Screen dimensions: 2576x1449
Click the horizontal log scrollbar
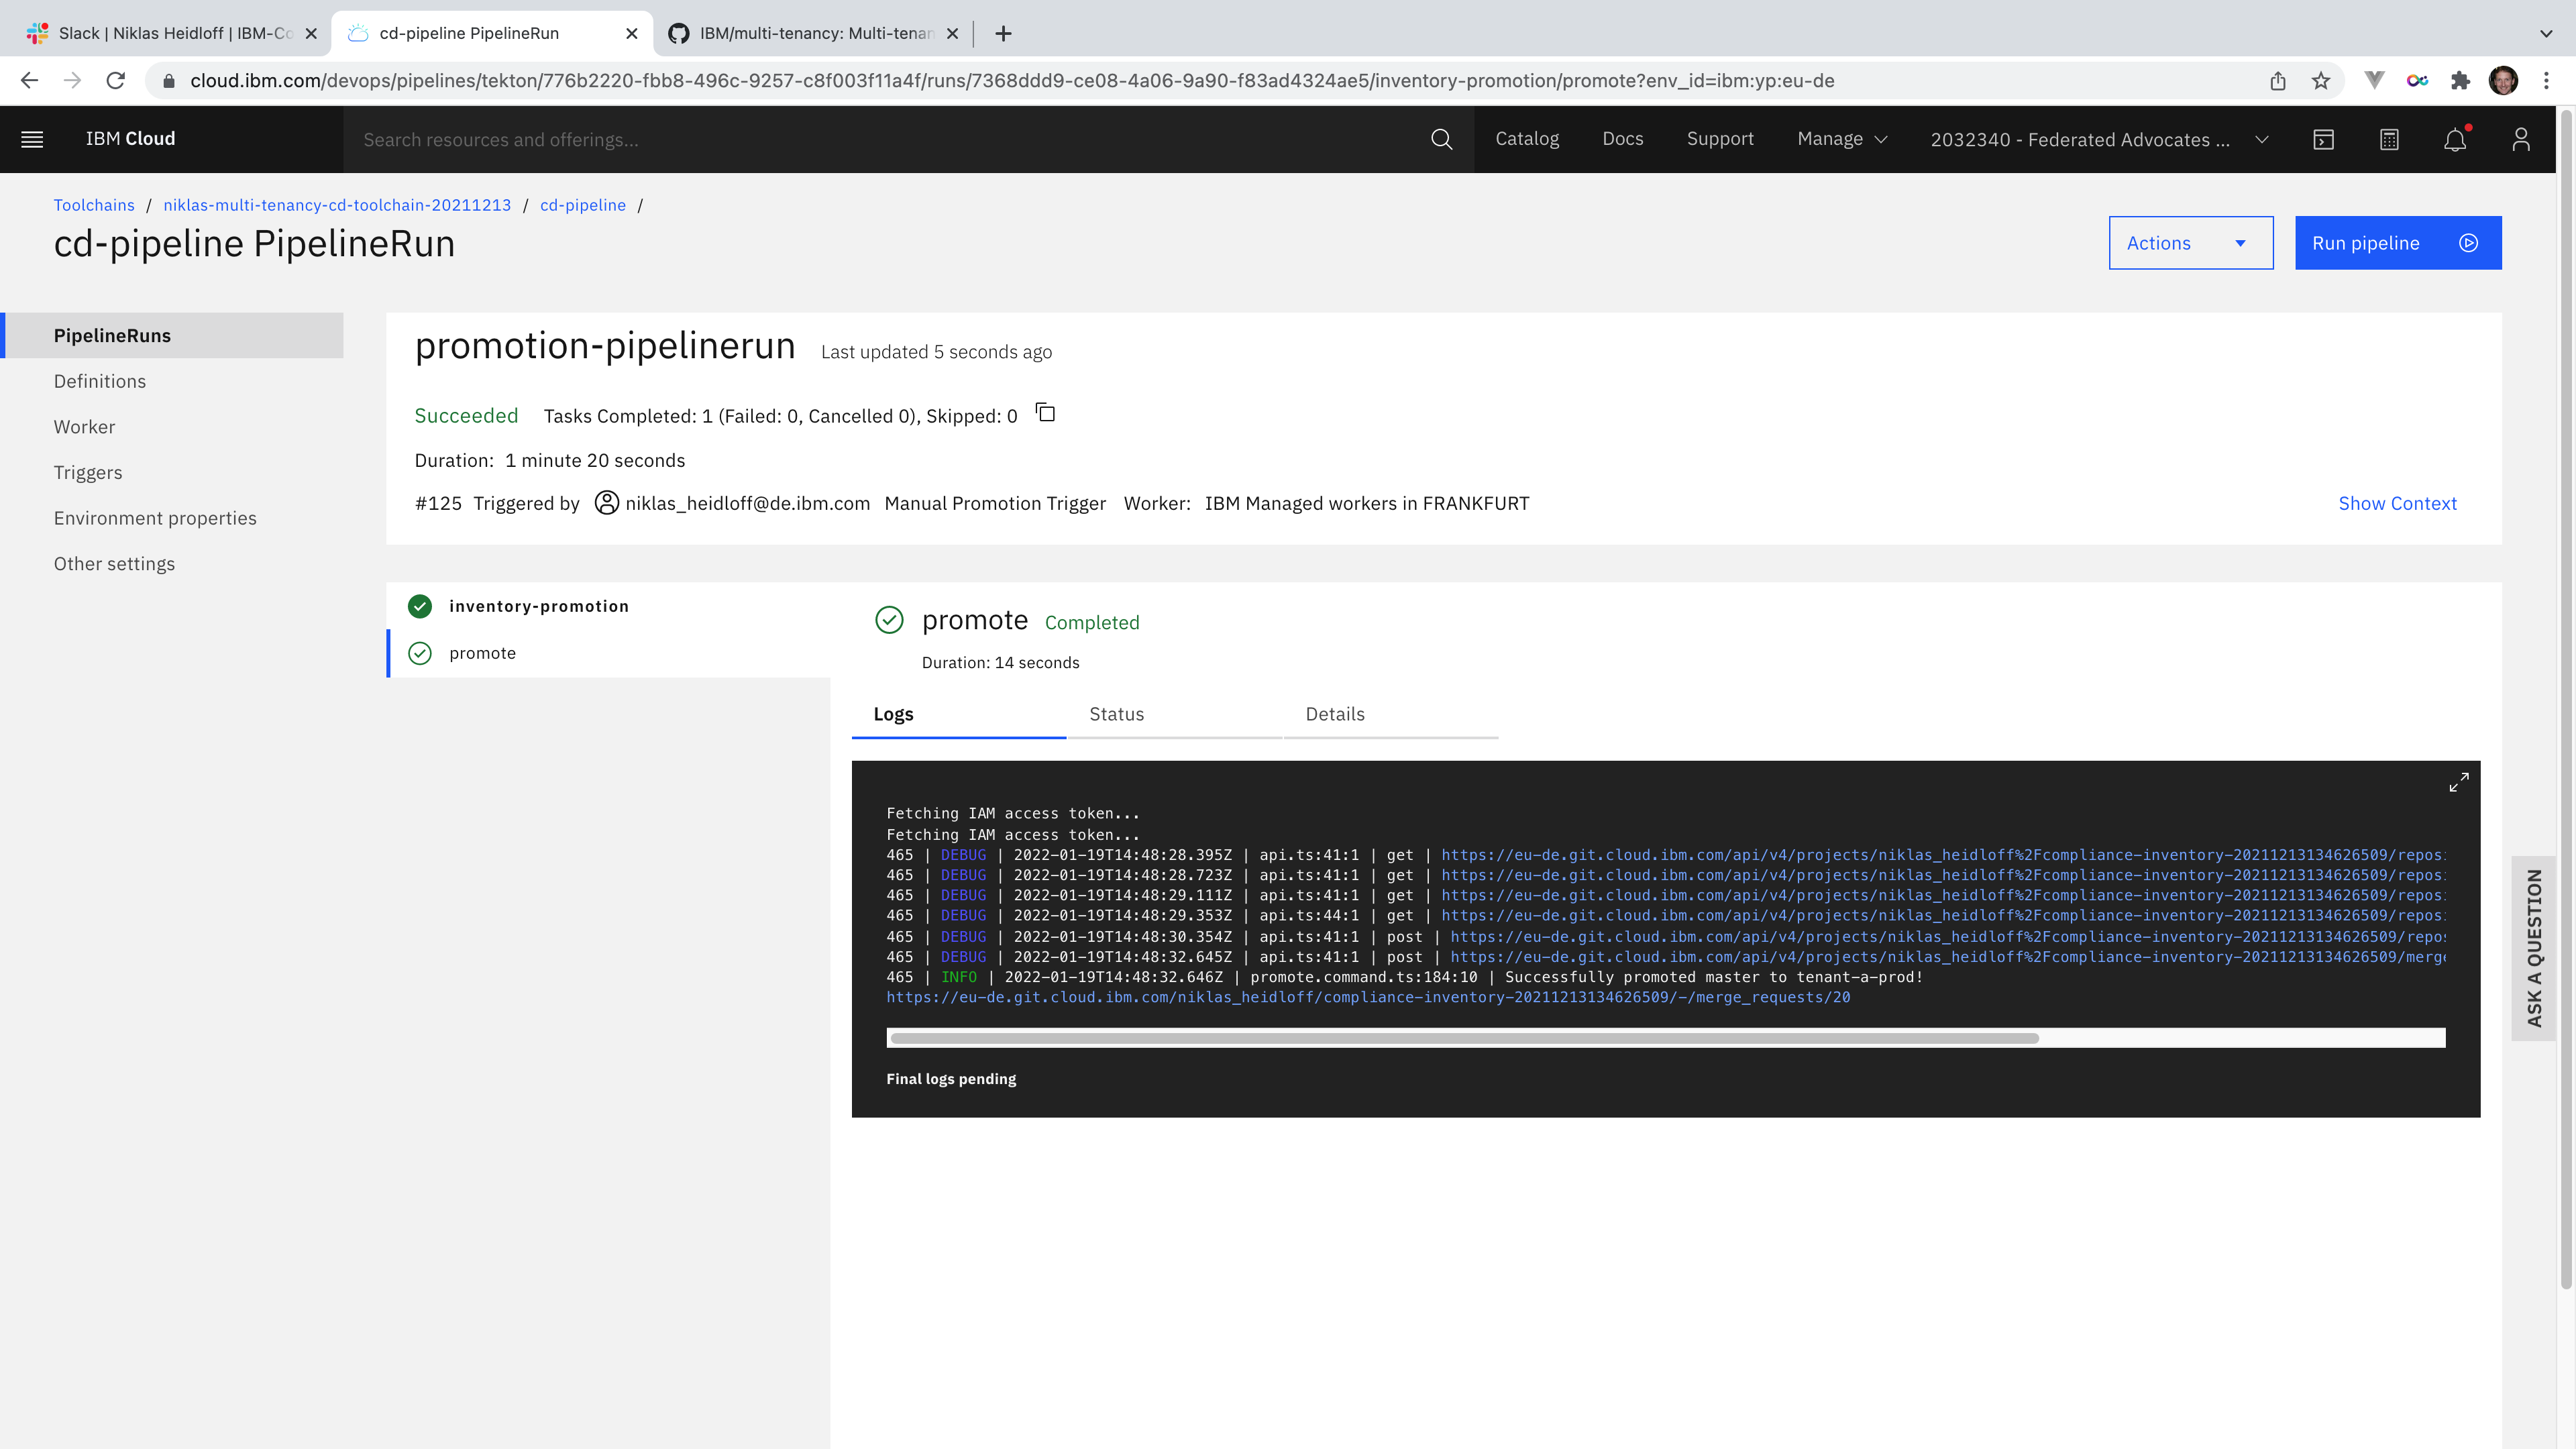pos(1464,1038)
